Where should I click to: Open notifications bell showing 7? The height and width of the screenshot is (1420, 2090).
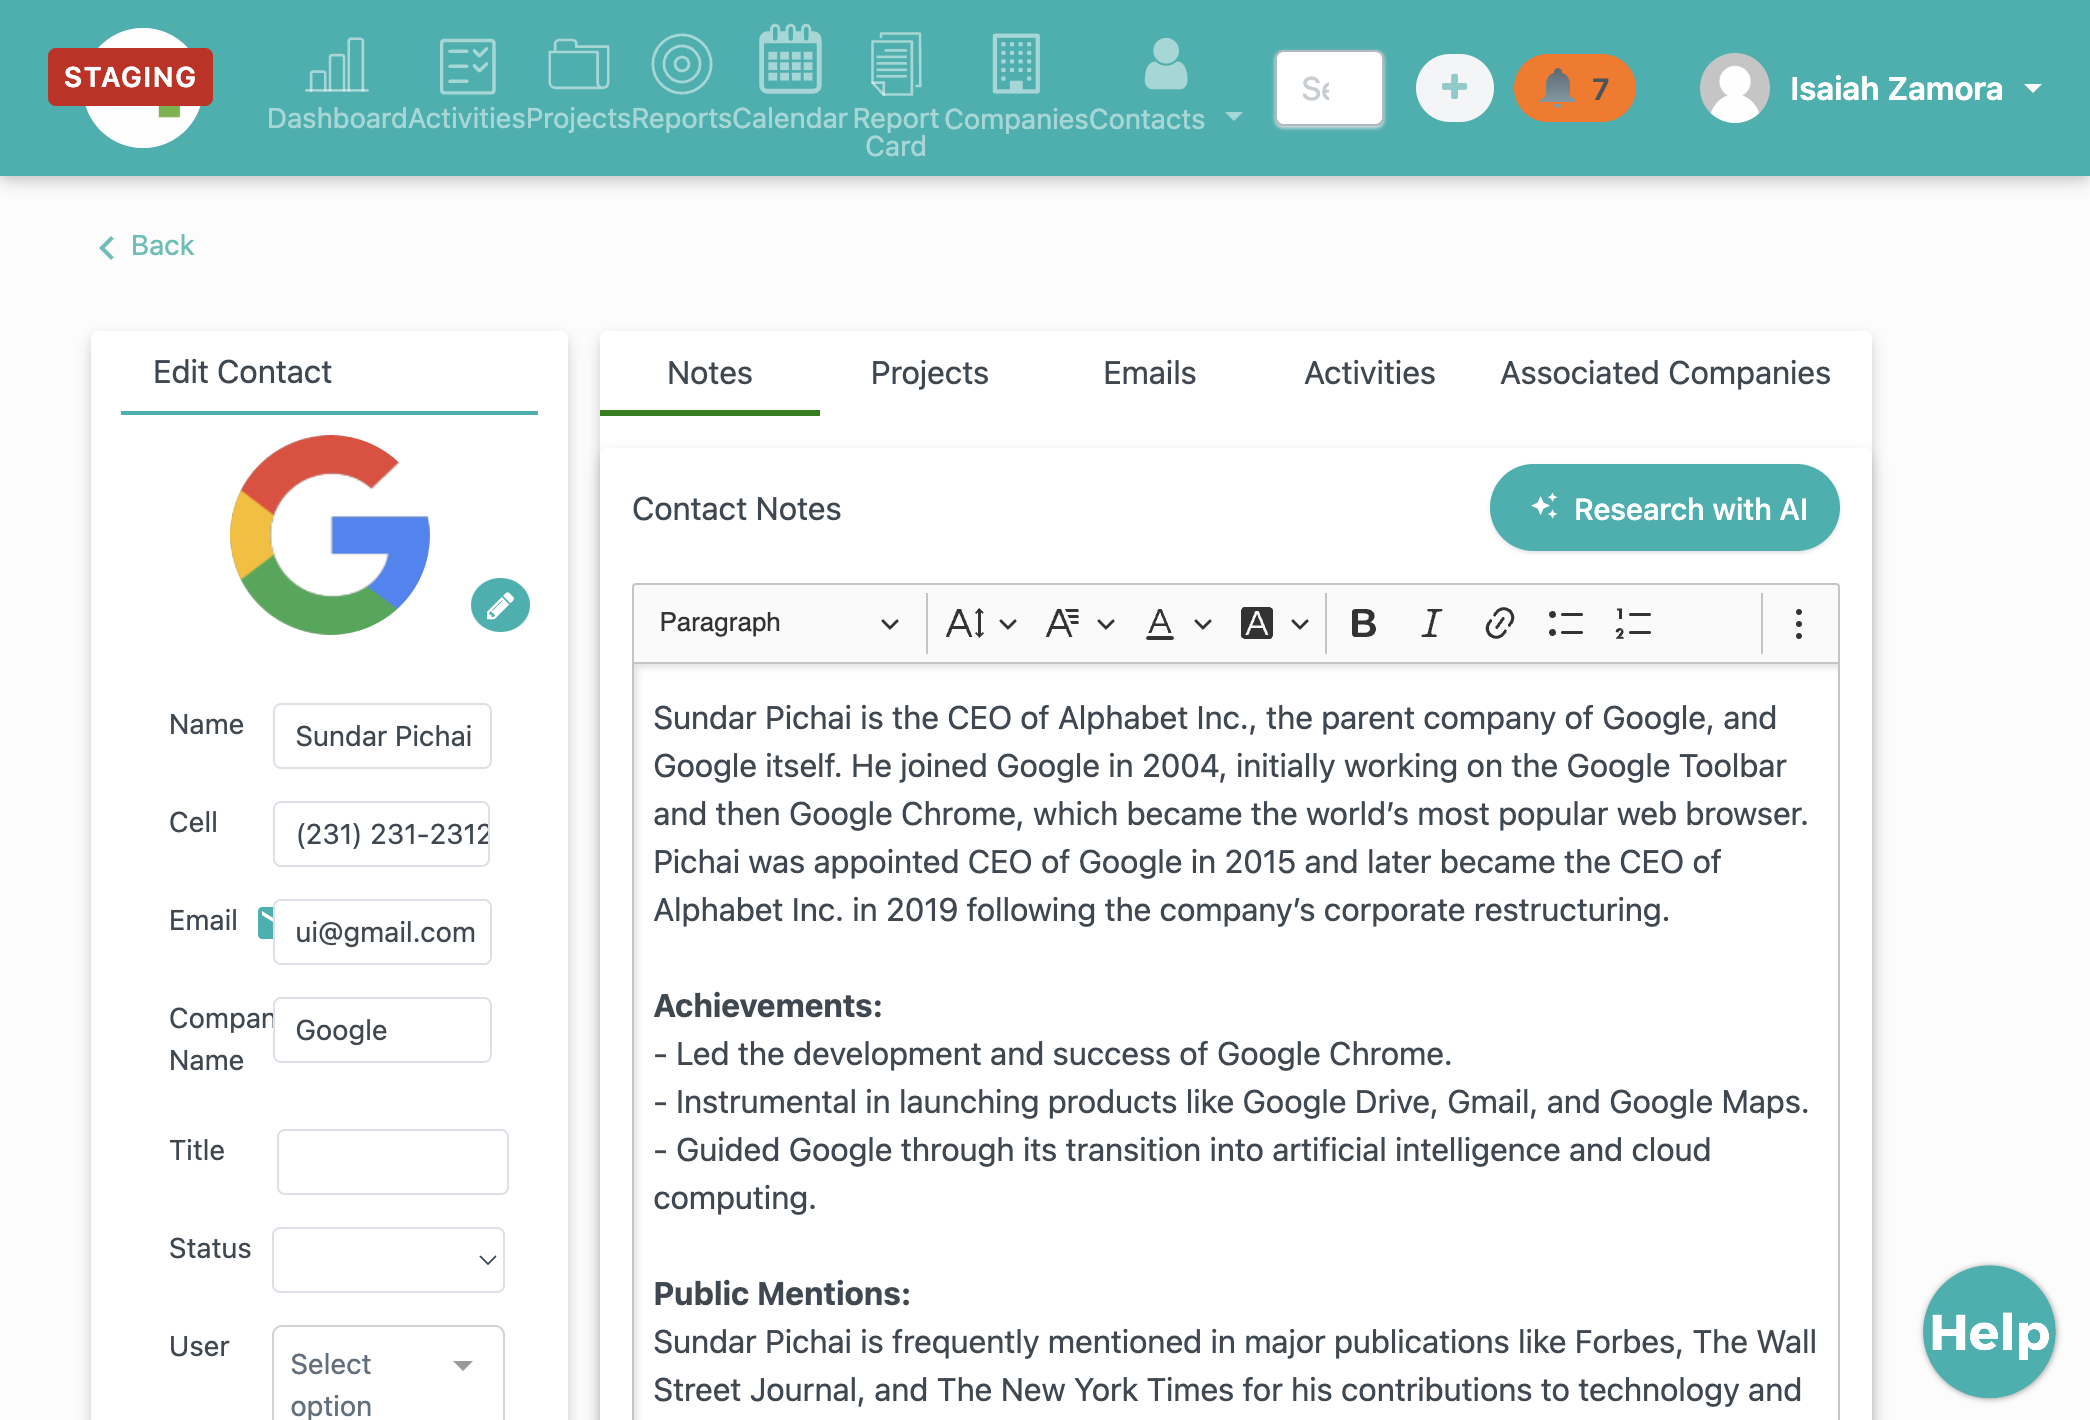[1575, 88]
